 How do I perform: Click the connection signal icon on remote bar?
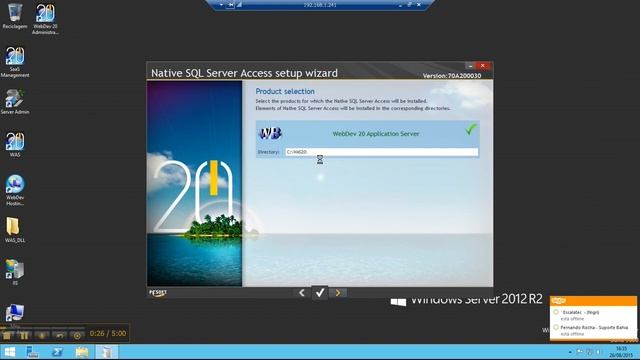pyautogui.click(x=240, y=5)
